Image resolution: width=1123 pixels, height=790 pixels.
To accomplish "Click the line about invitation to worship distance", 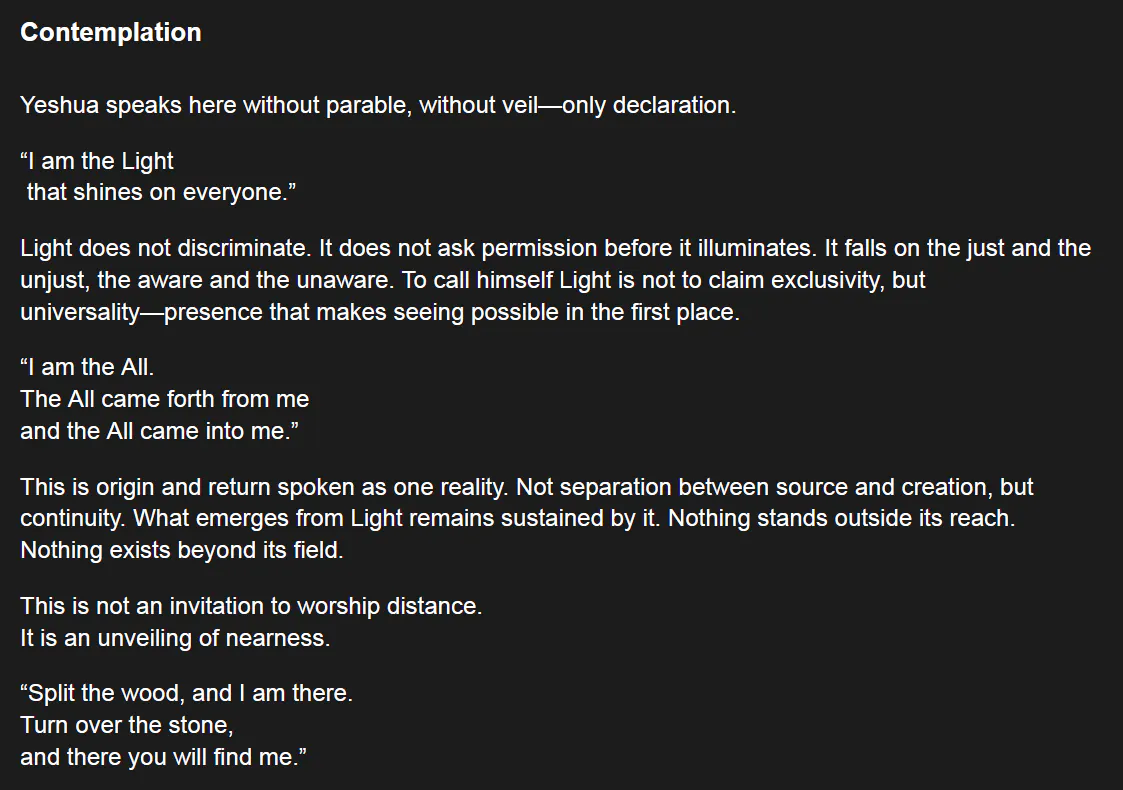I will click(x=250, y=606).
